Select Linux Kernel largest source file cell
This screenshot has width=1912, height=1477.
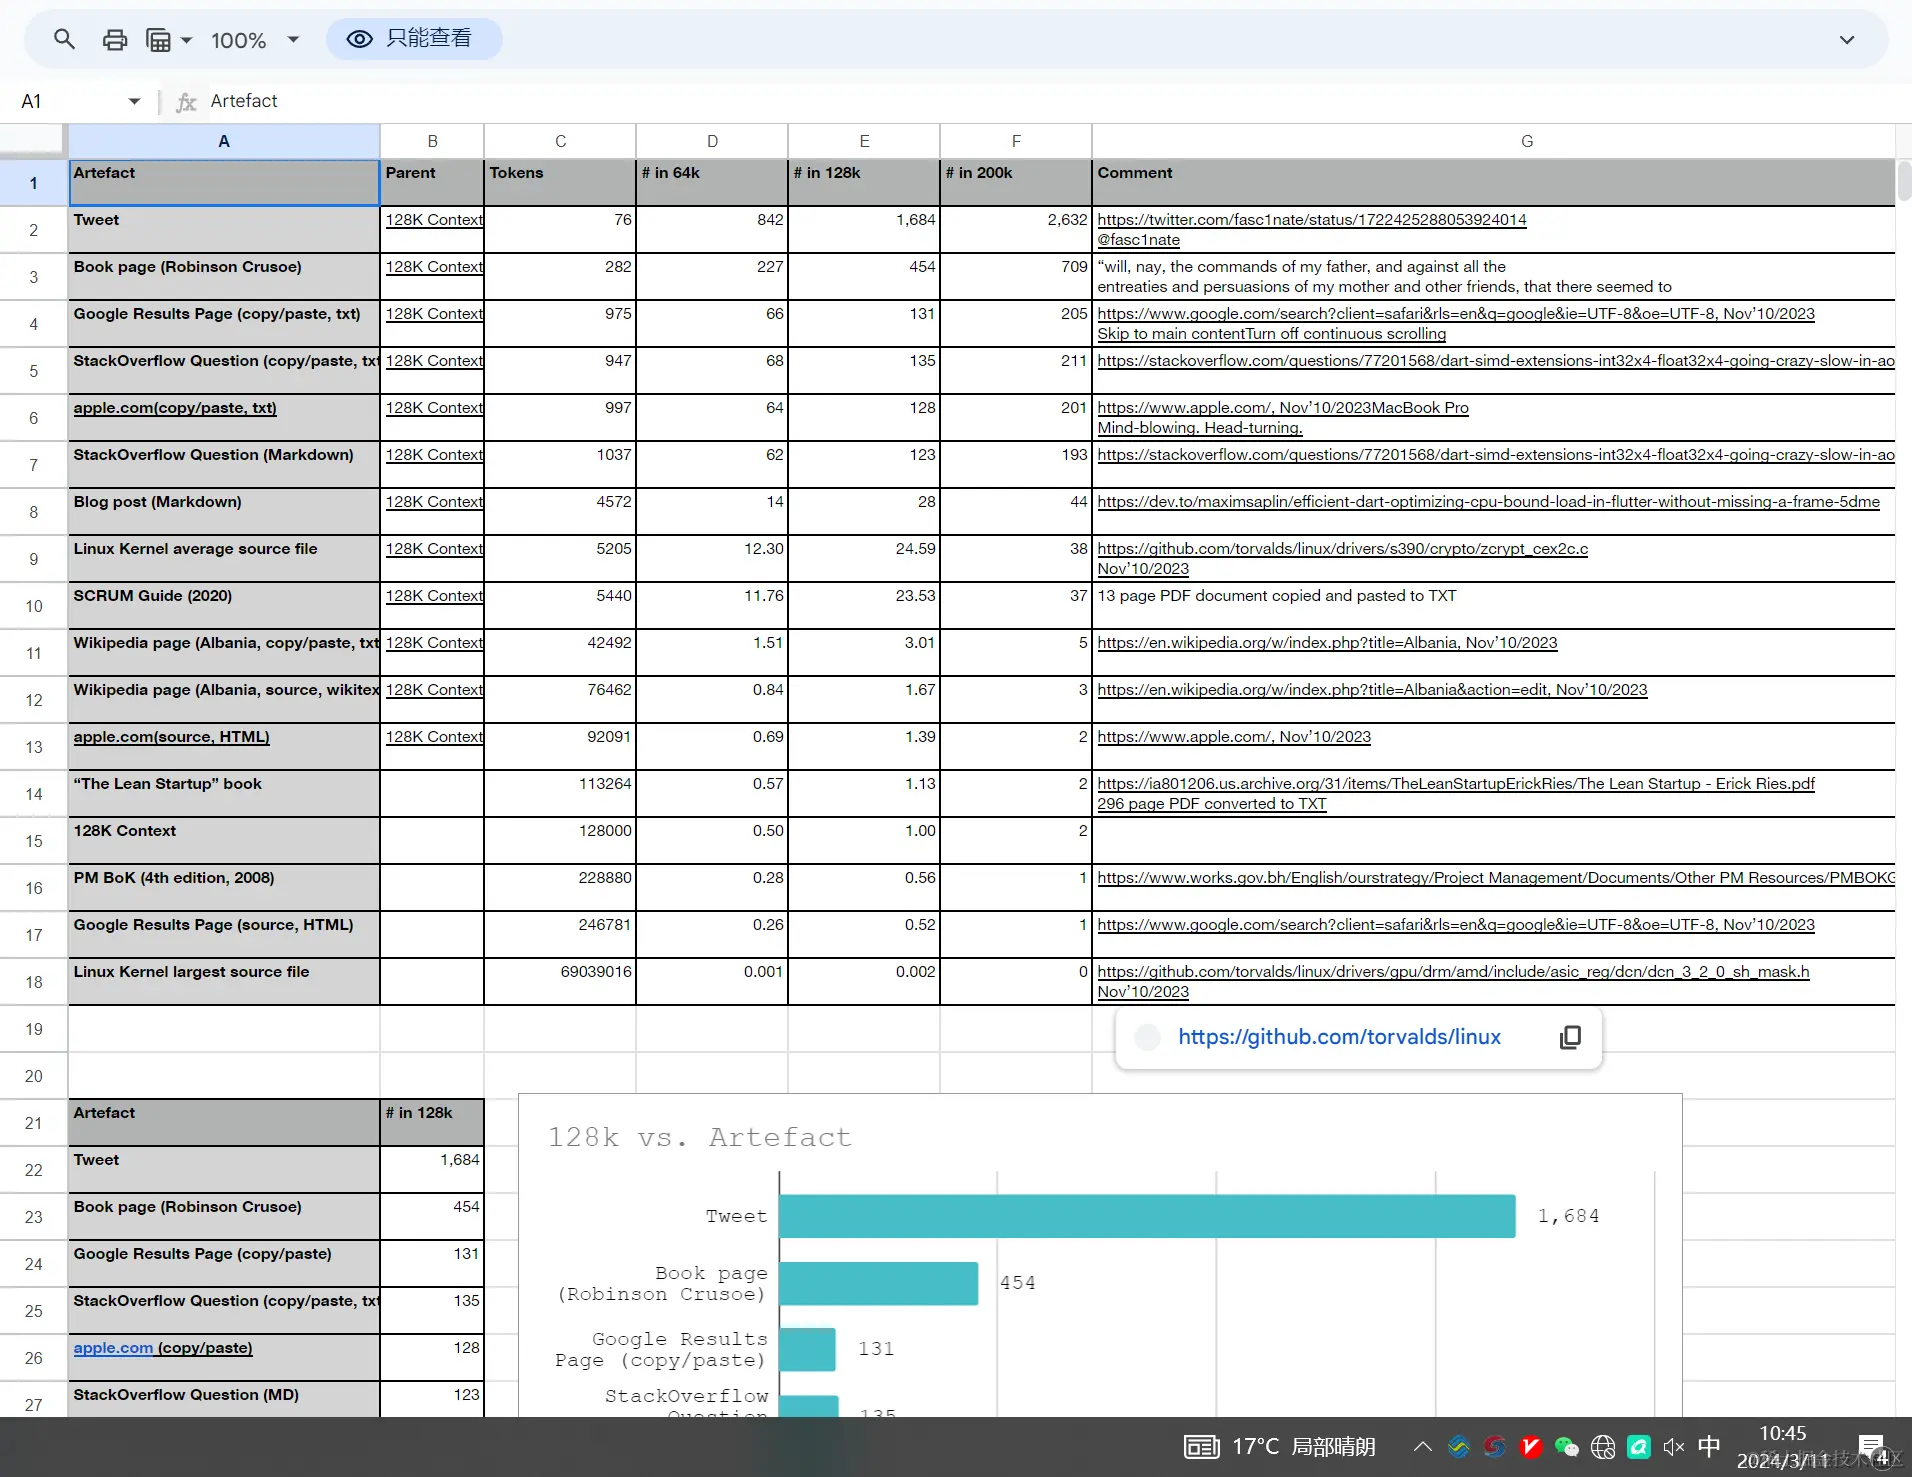pyautogui.click(x=224, y=981)
